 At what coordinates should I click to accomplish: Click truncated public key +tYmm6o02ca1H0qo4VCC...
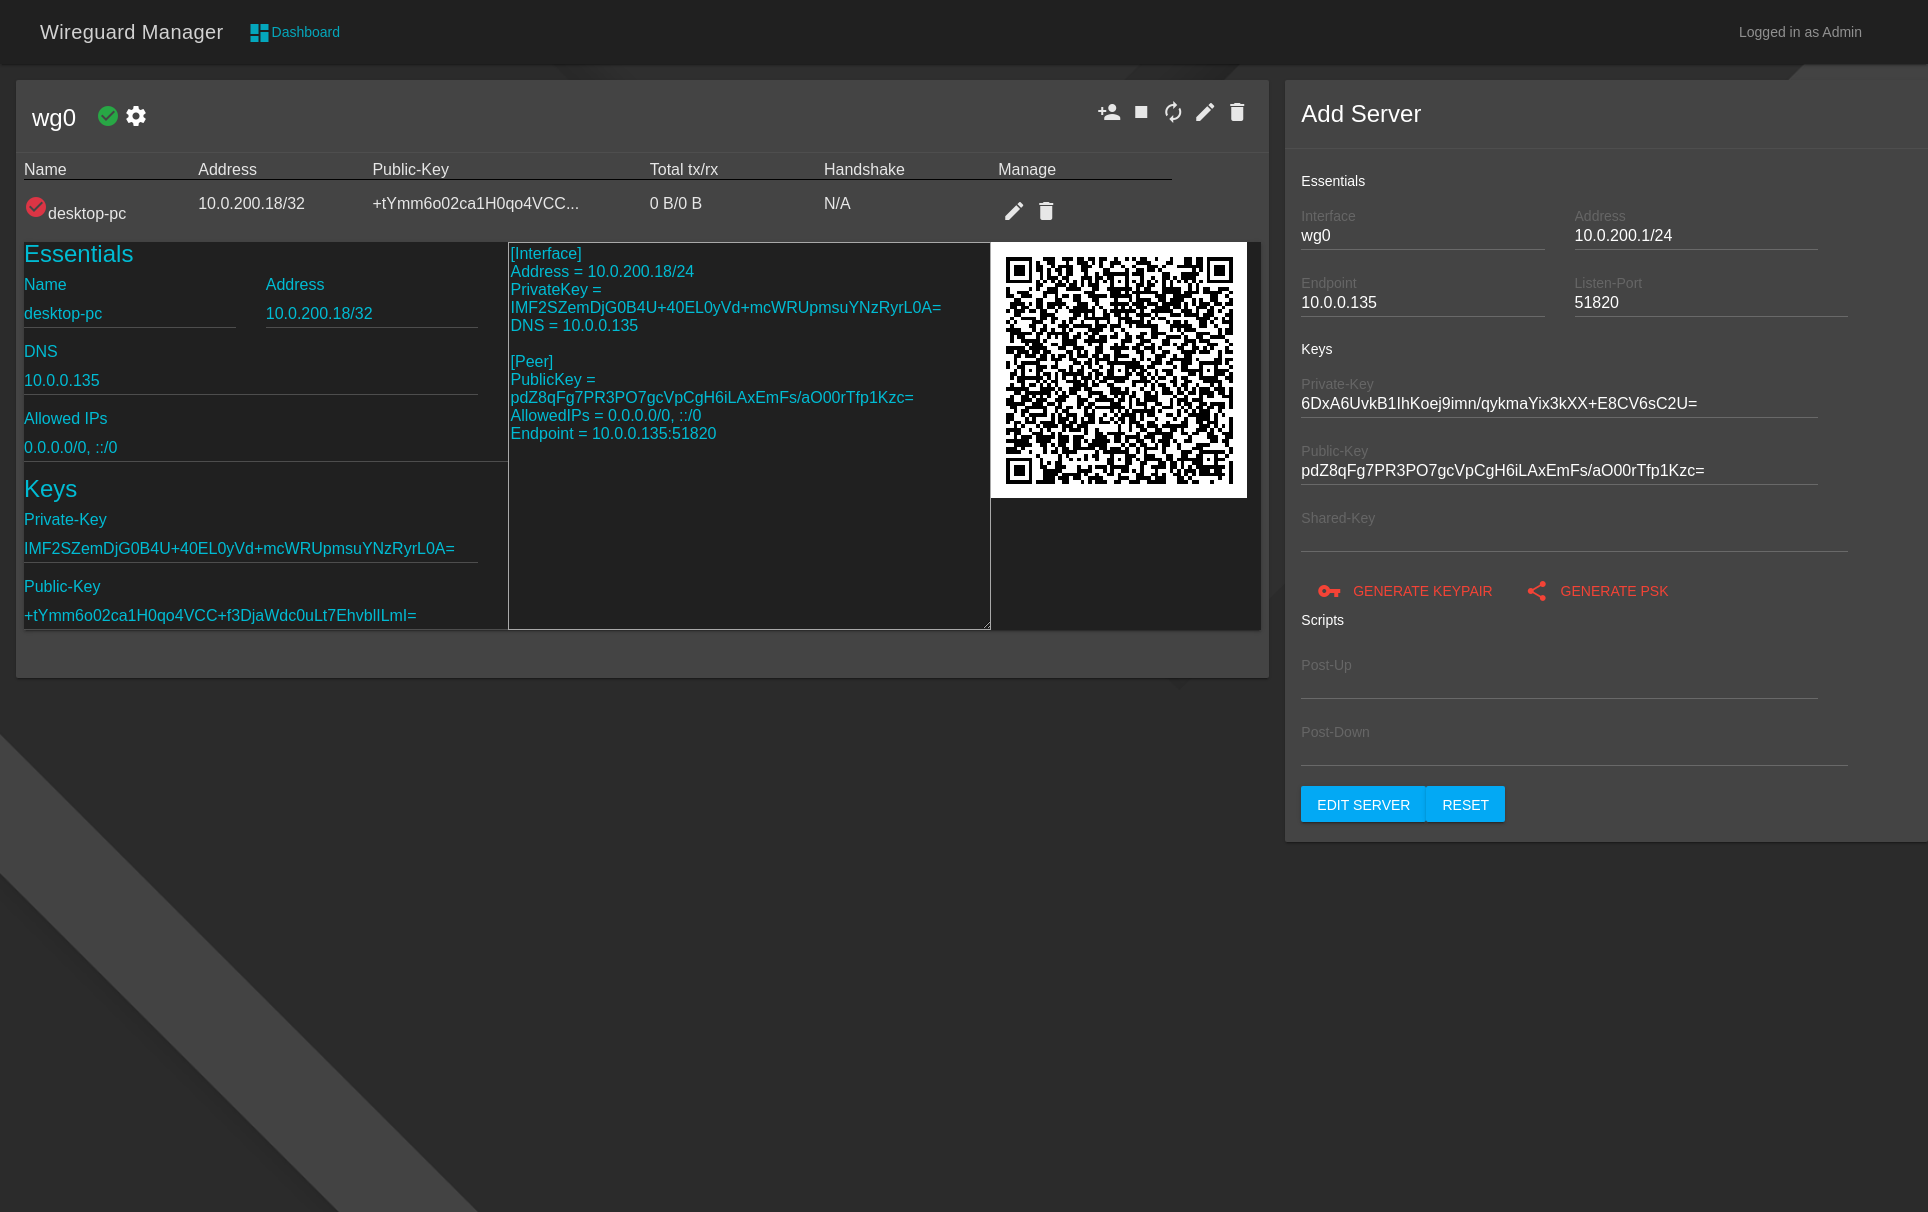coord(475,203)
